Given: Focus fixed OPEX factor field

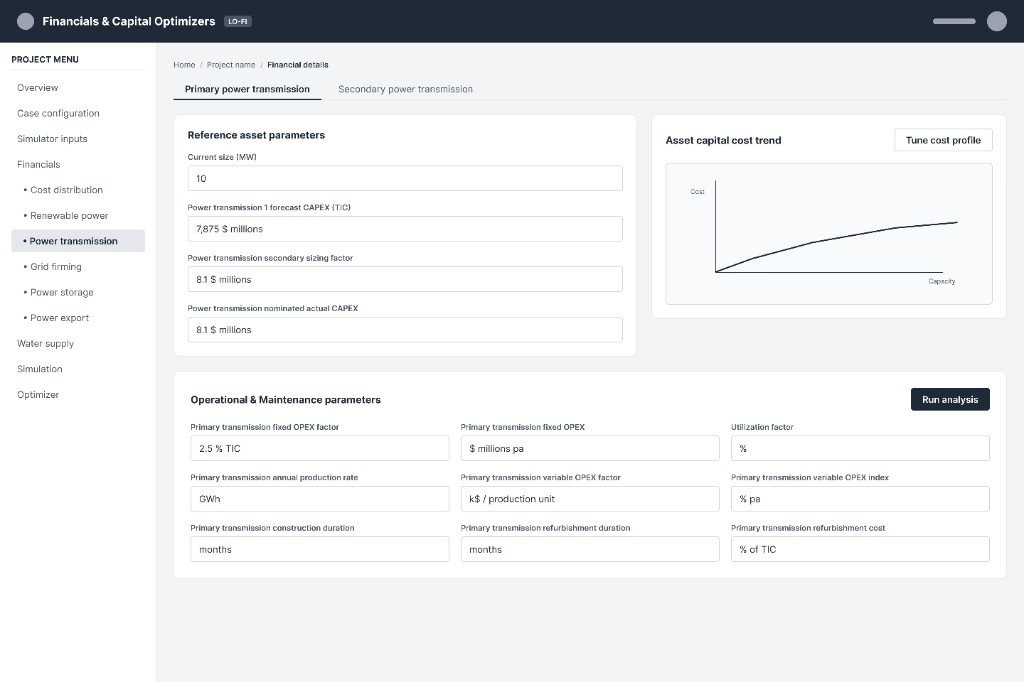Looking at the screenshot, I should tap(320, 449).
